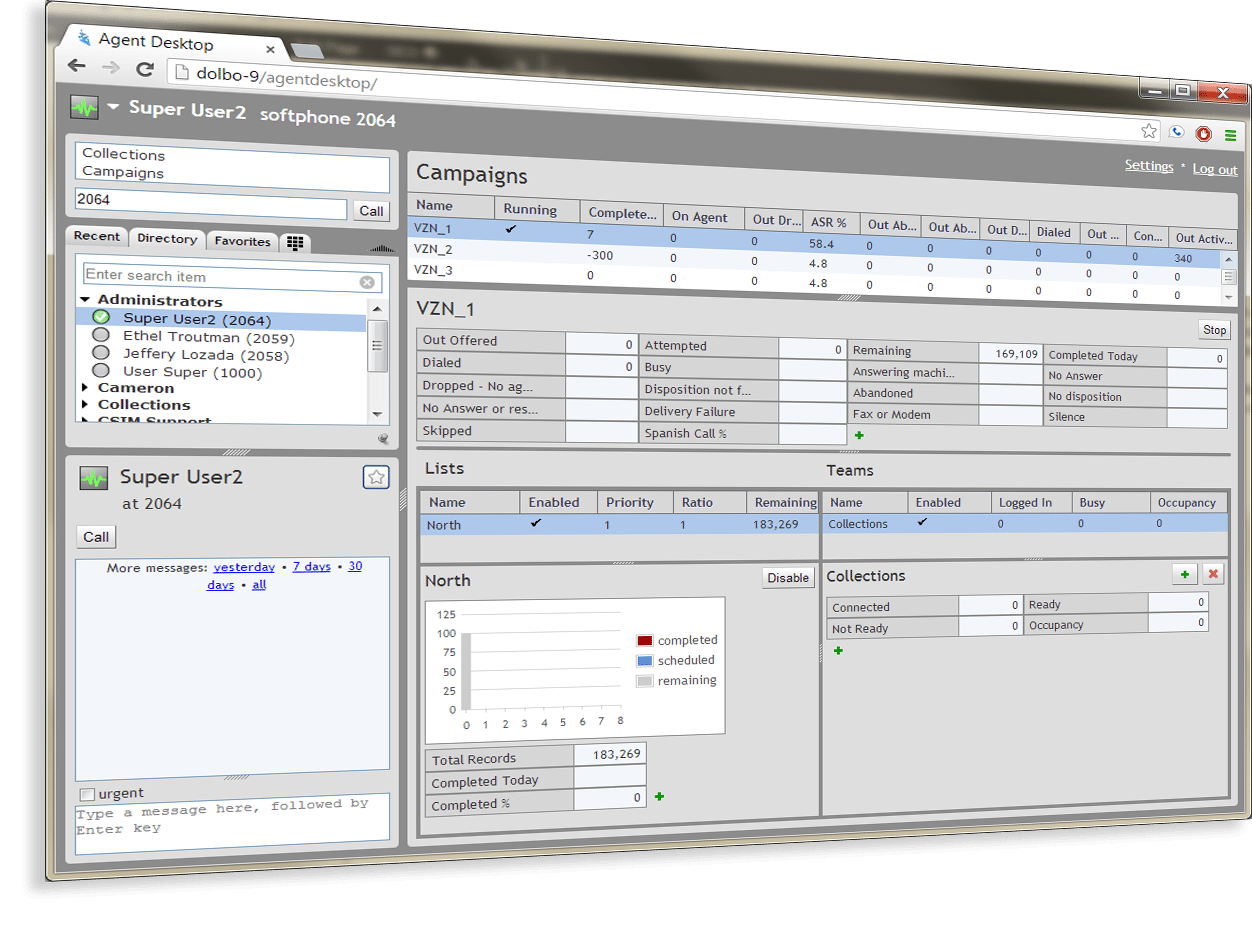Add Super User2 to favorites with the star icon
1252x934 pixels.
pyautogui.click(x=376, y=477)
